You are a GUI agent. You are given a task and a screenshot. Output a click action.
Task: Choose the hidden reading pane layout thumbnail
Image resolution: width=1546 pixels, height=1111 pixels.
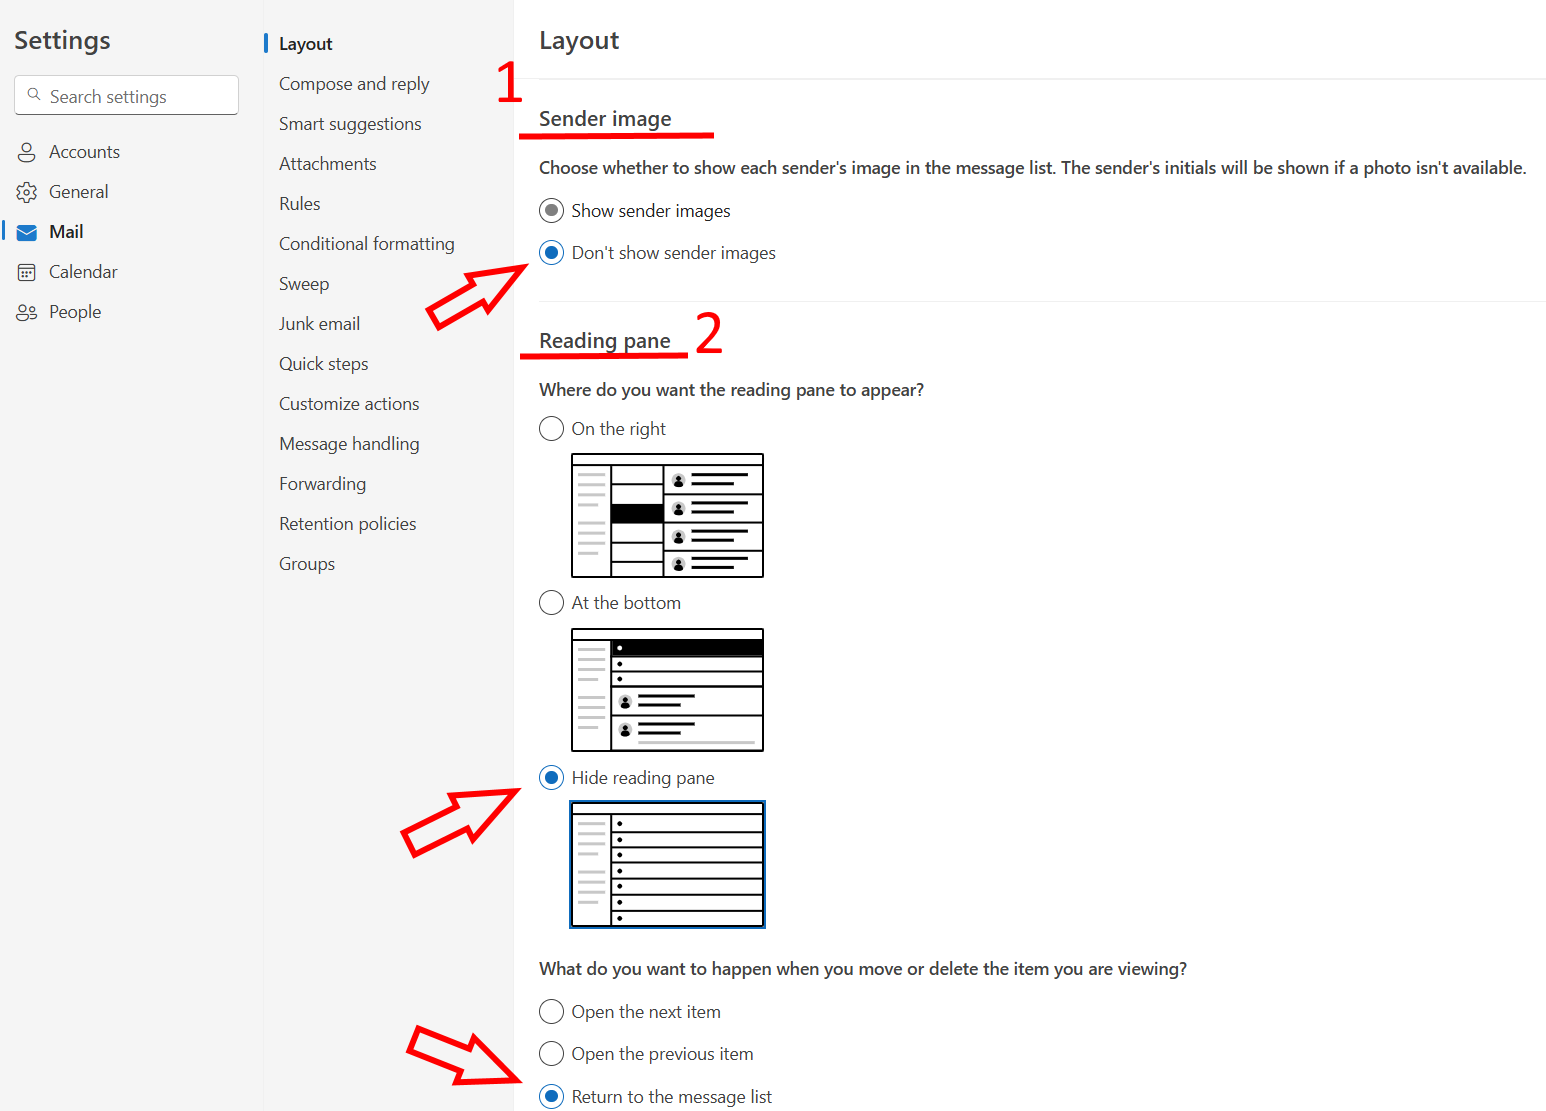667,864
